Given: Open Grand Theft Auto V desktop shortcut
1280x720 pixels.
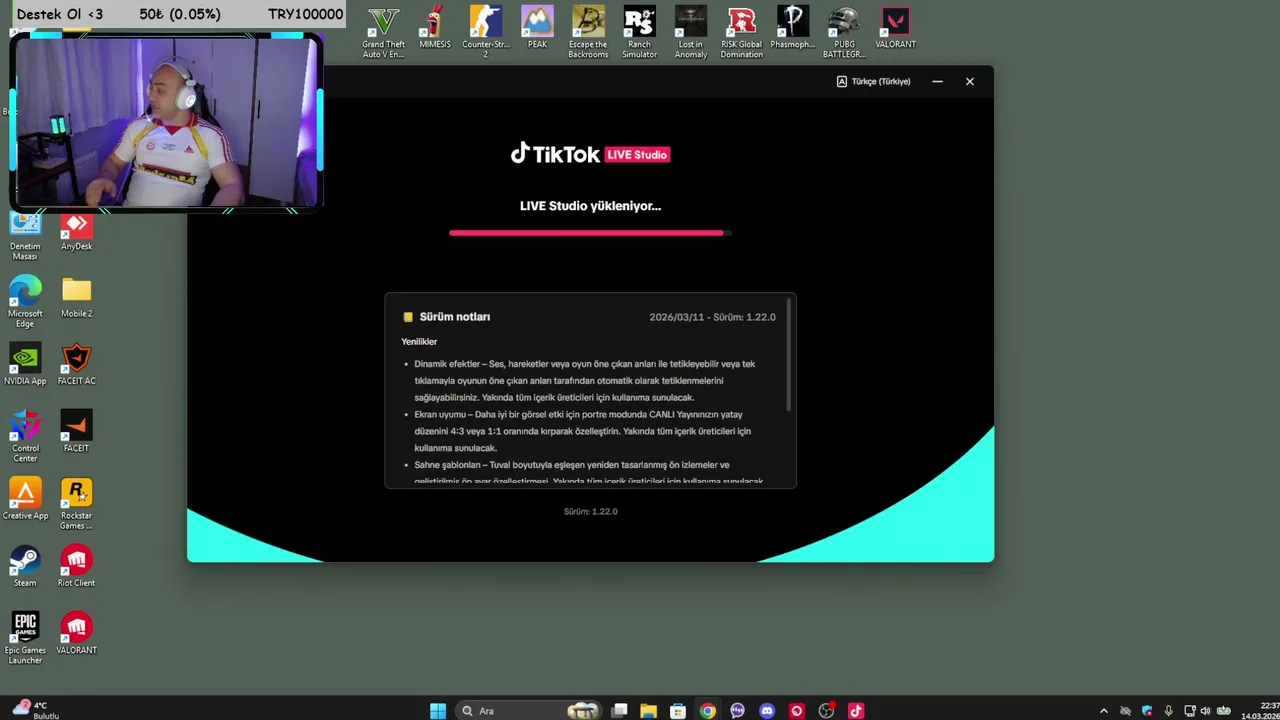Looking at the screenshot, I should (x=384, y=33).
